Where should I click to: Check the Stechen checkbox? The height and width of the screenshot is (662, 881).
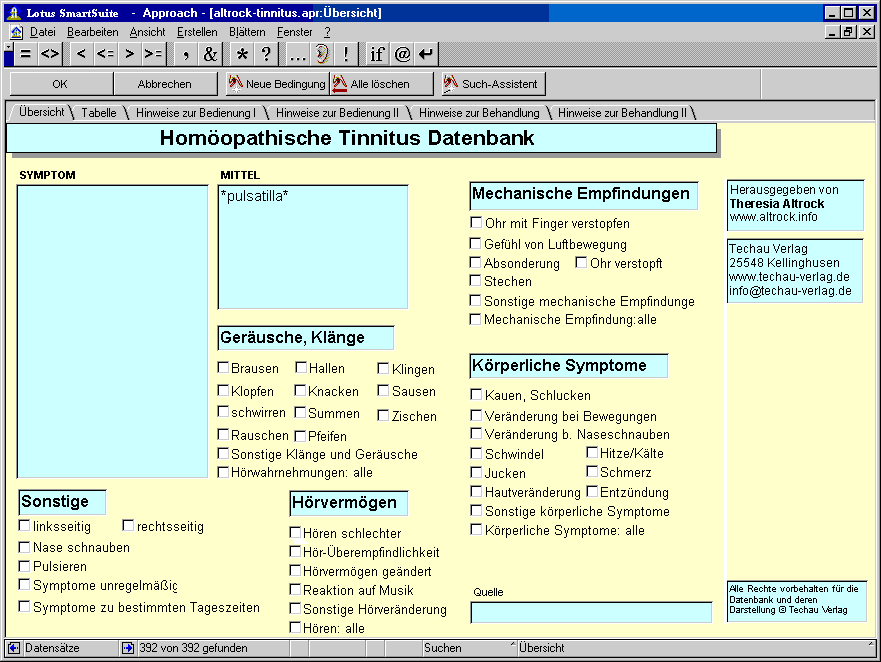(475, 280)
